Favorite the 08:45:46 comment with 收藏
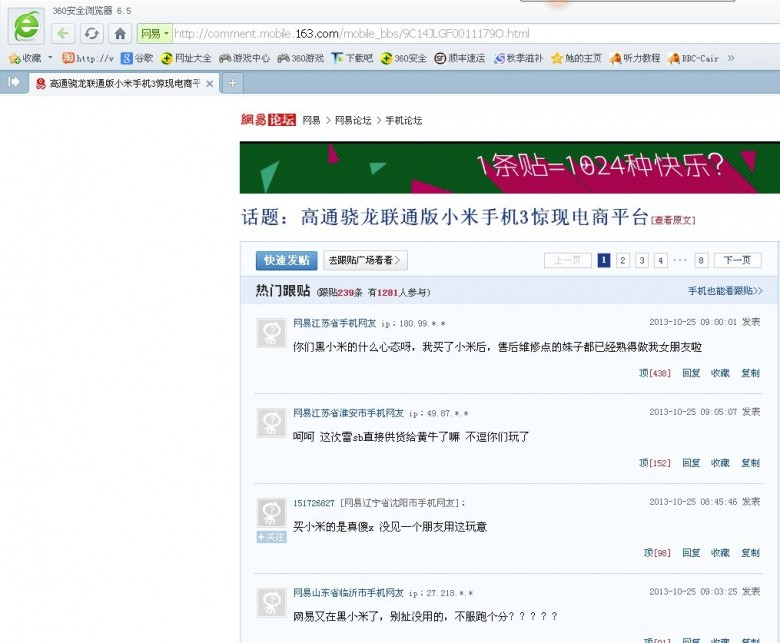Viewport: 780px width, 643px height. point(720,552)
